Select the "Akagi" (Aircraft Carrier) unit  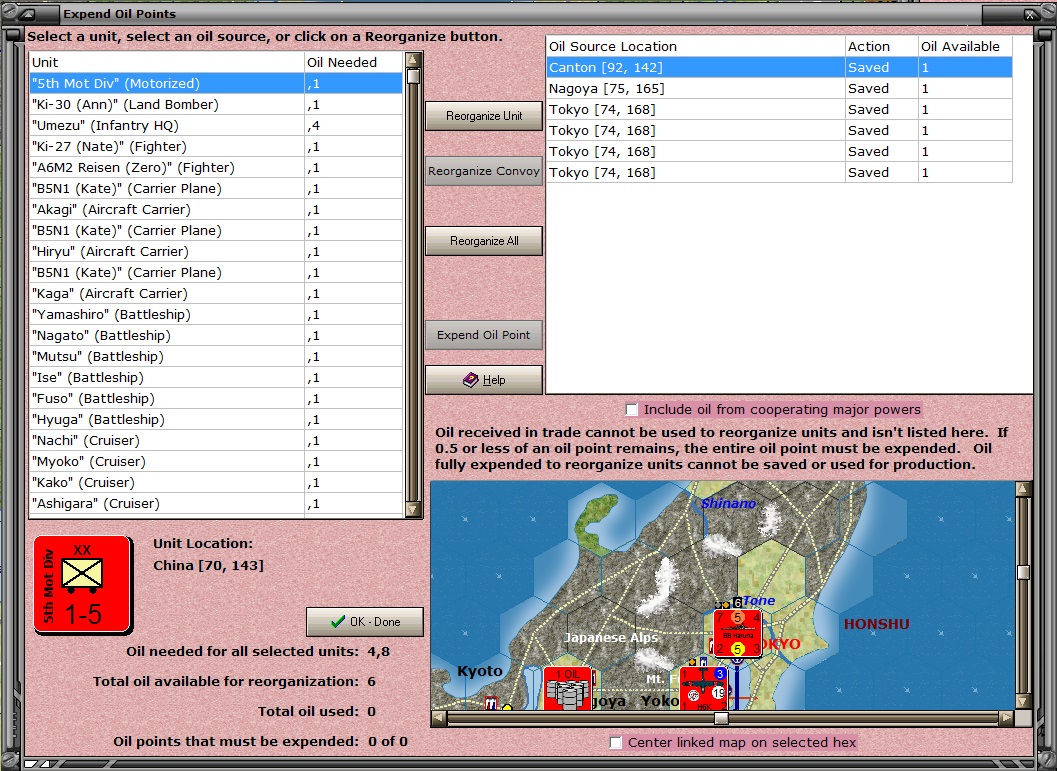216,210
